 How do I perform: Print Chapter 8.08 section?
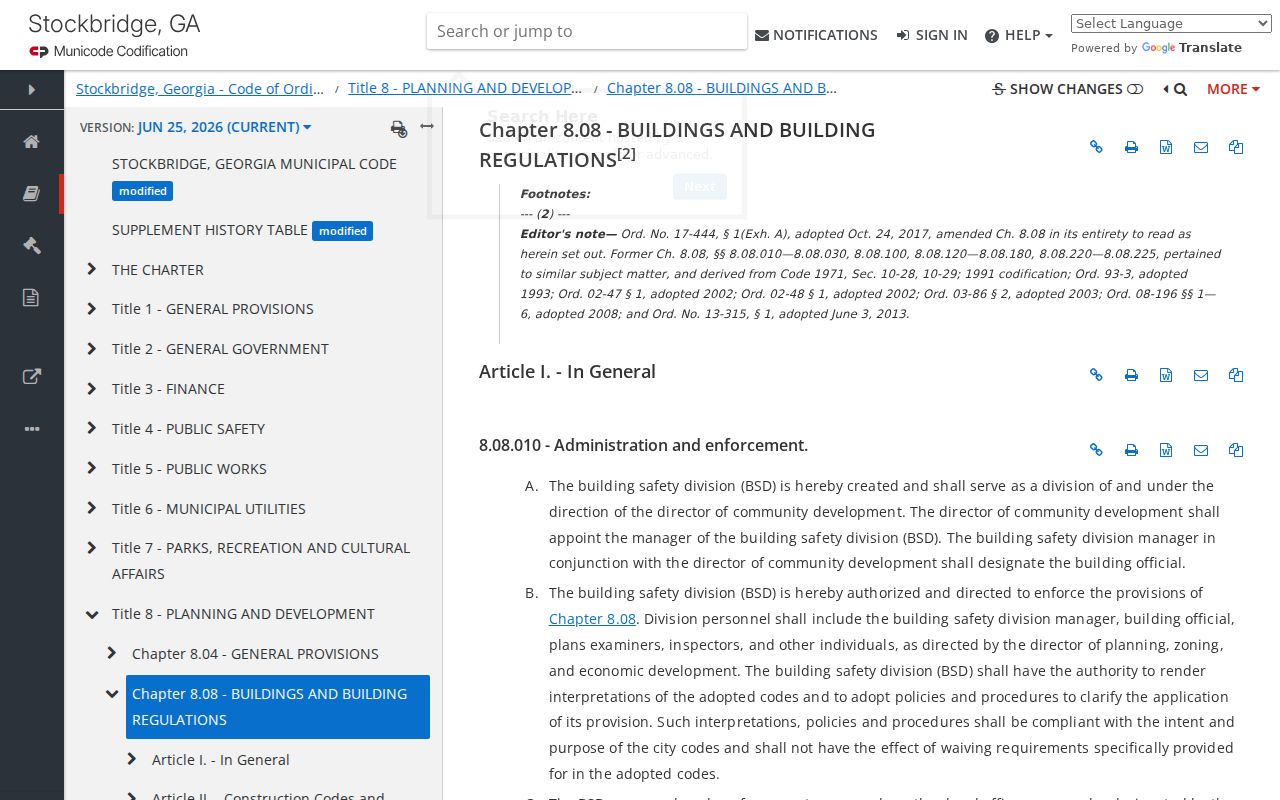pos(1131,147)
